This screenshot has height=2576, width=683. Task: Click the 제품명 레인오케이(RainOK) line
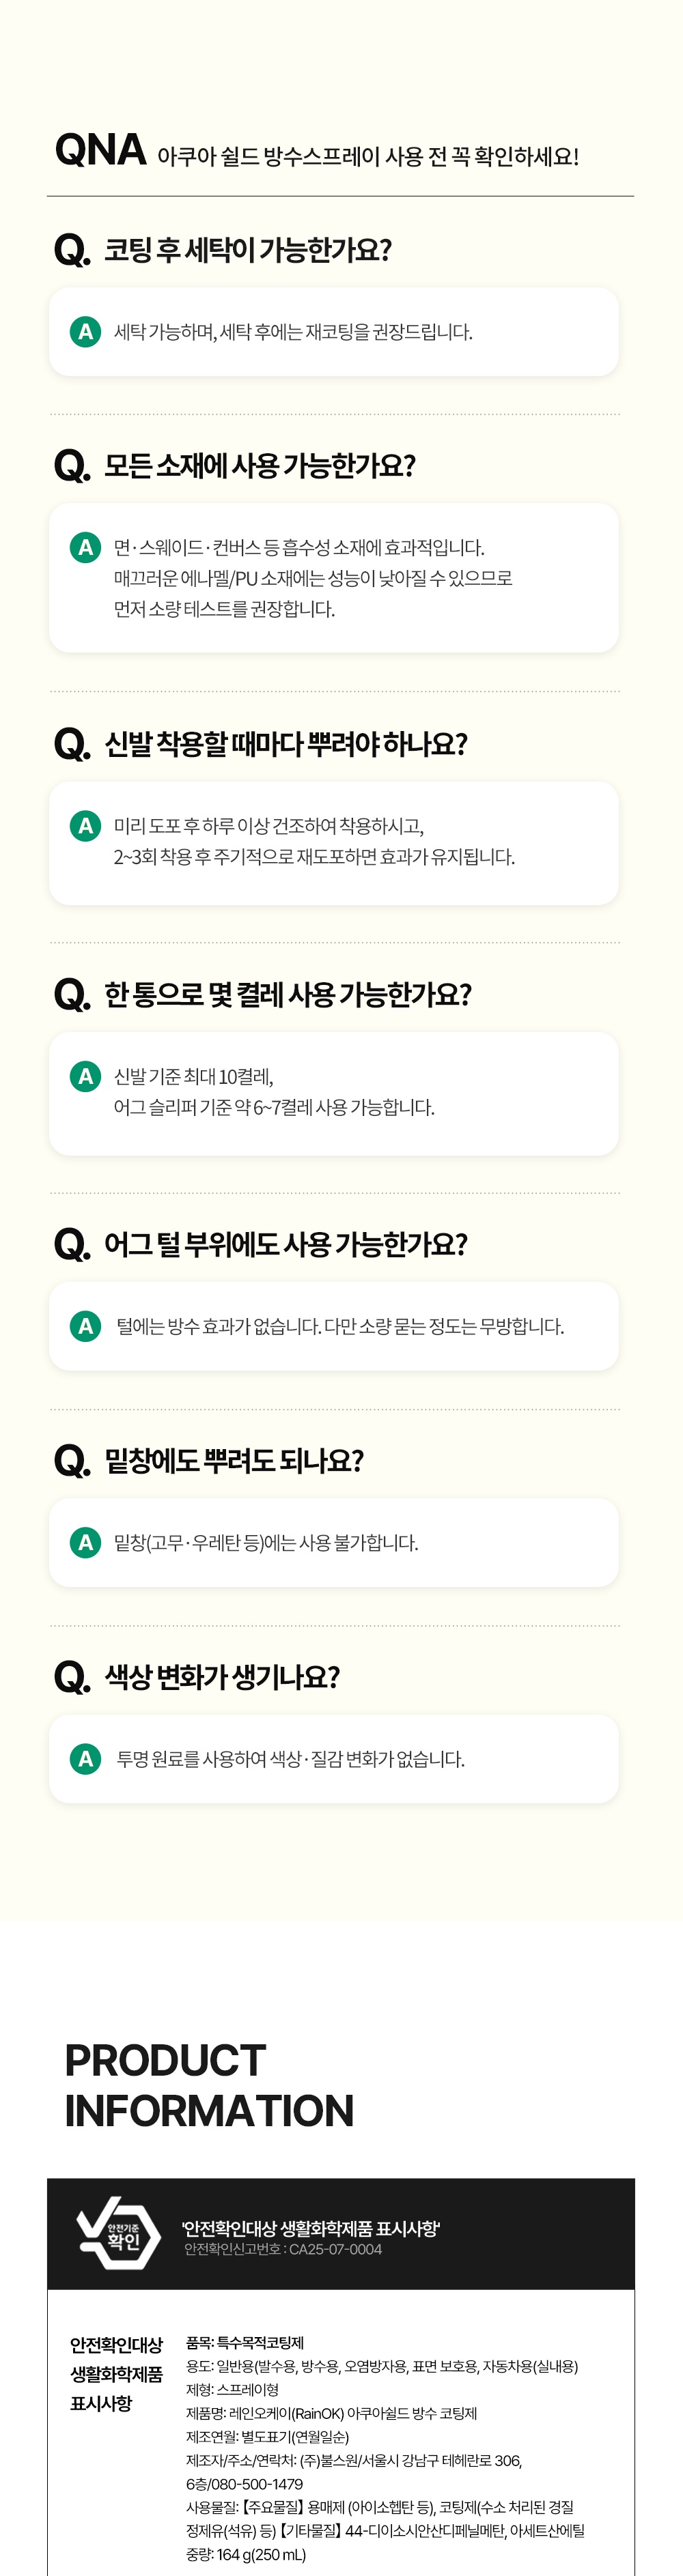tap(331, 2413)
